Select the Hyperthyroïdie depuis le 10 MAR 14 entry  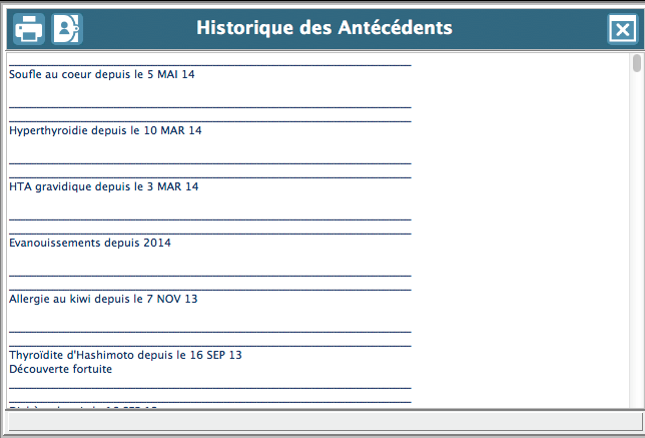[x=105, y=130]
